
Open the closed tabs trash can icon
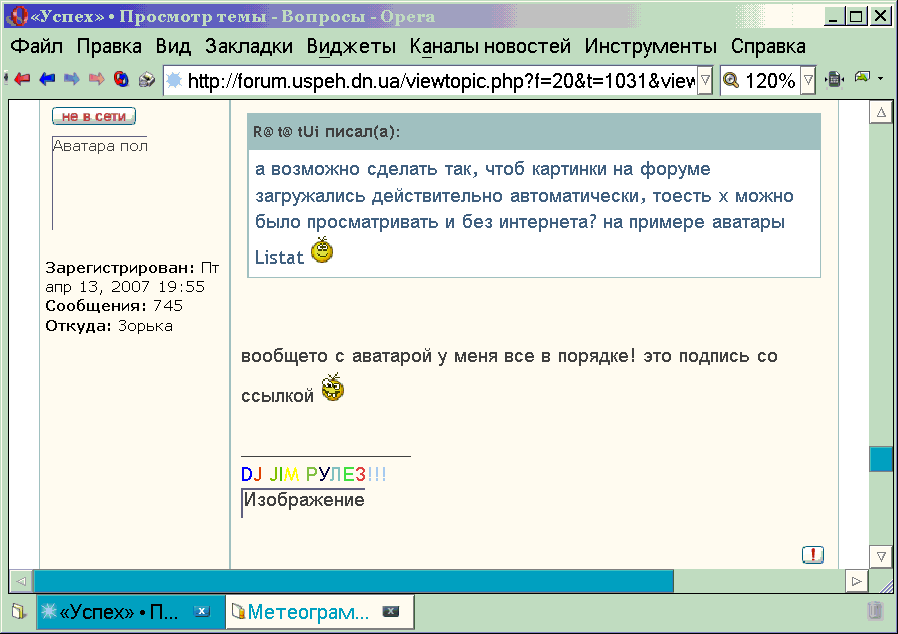pos(874,610)
